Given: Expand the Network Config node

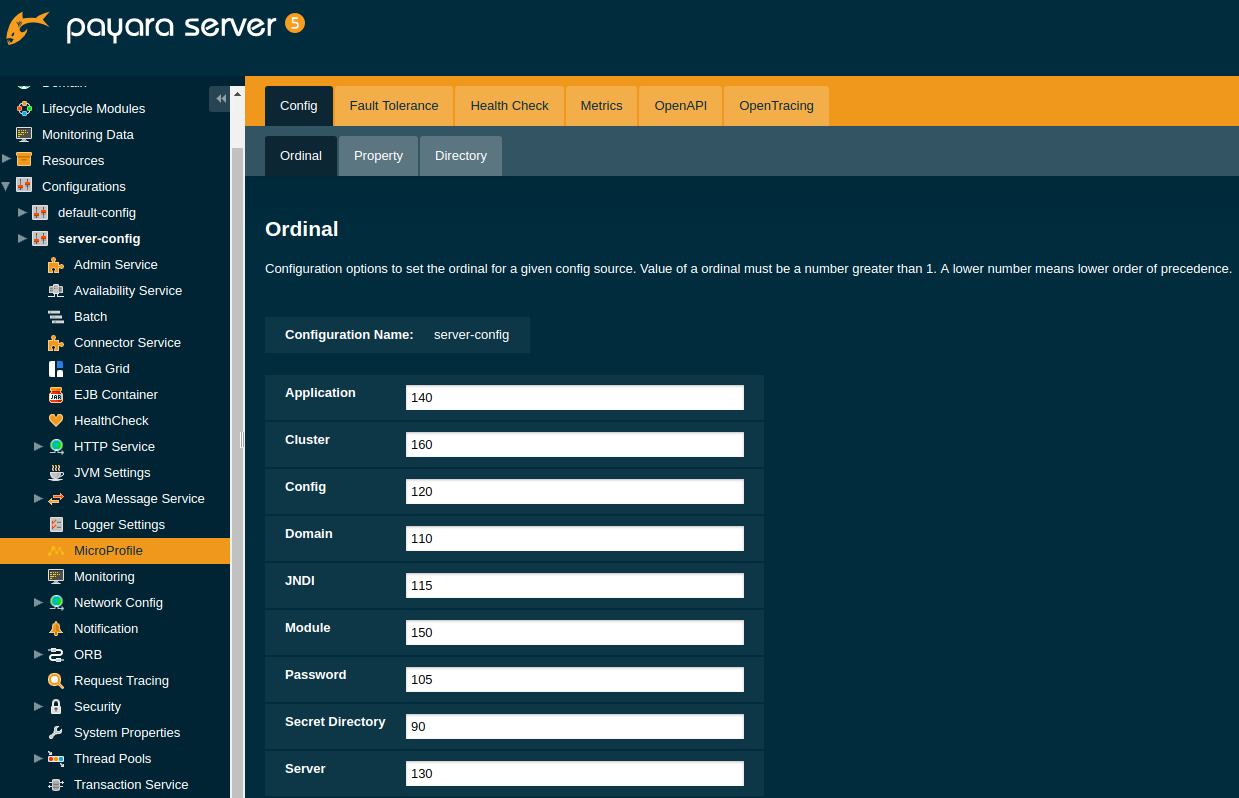Looking at the screenshot, I should [x=38, y=602].
